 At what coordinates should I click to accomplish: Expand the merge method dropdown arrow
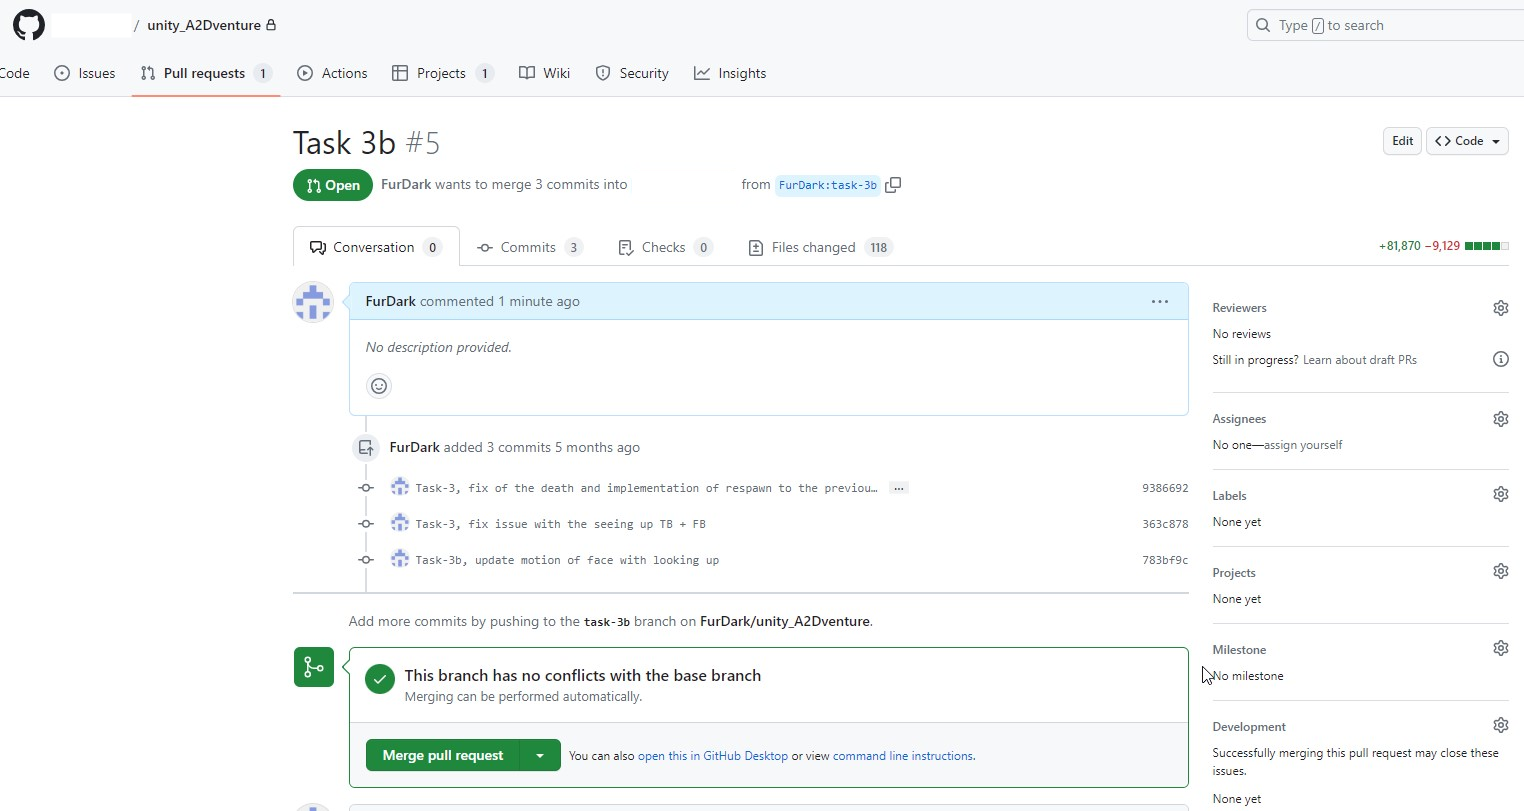(x=540, y=756)
